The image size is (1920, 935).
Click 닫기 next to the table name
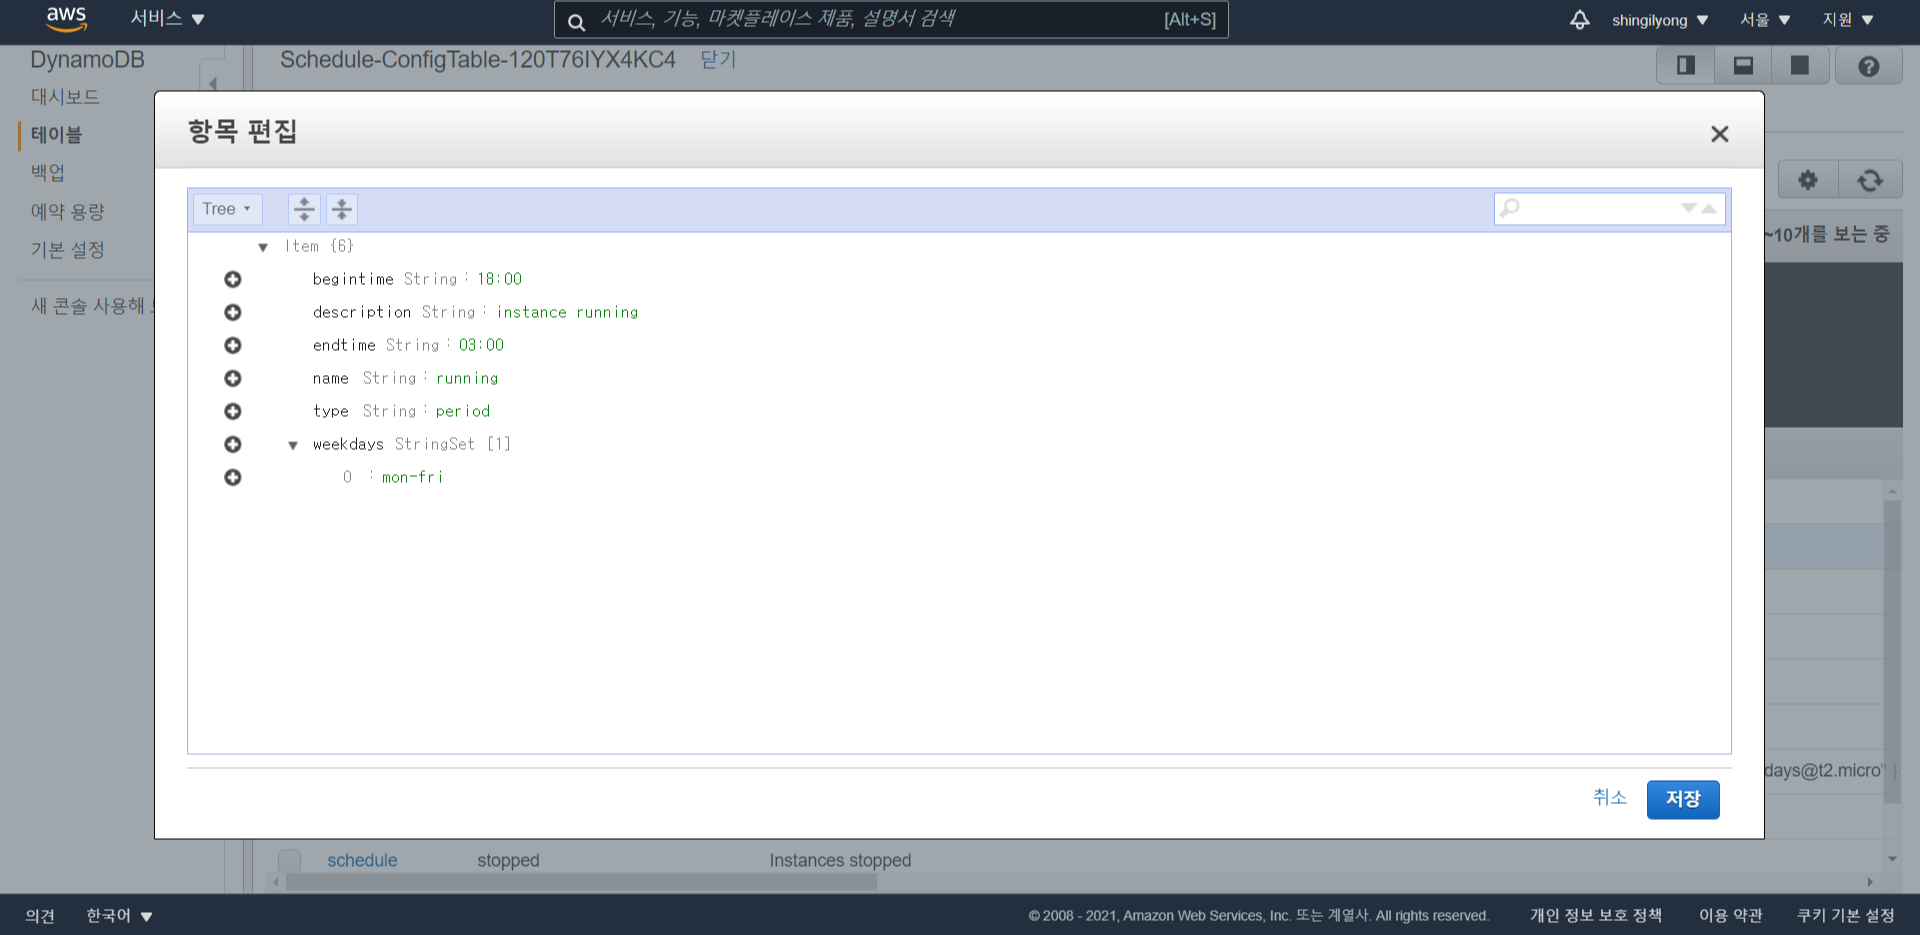(x=718, y=60)
